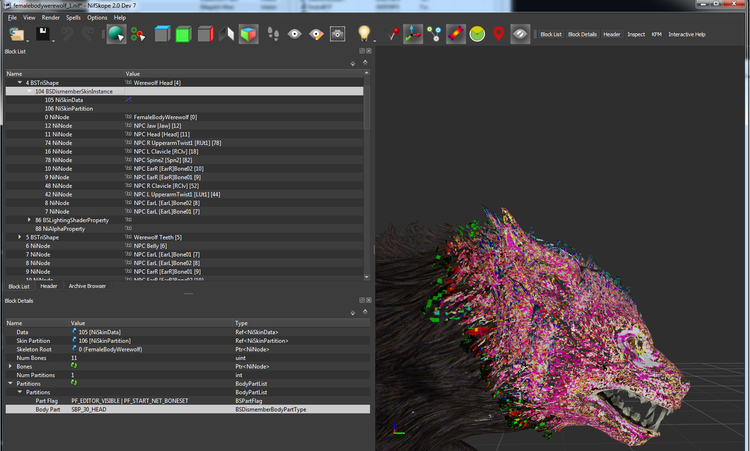Click the Inspect toolbar button
Screen dimensions: 750x451
[636, 34]
